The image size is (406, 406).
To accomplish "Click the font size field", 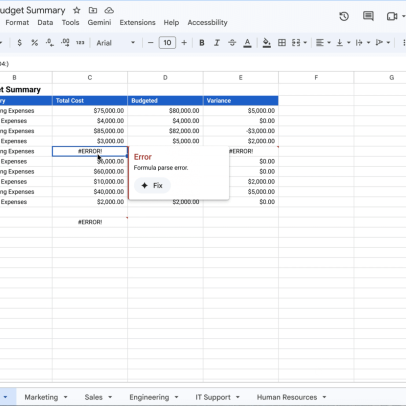I will [167, 43].
